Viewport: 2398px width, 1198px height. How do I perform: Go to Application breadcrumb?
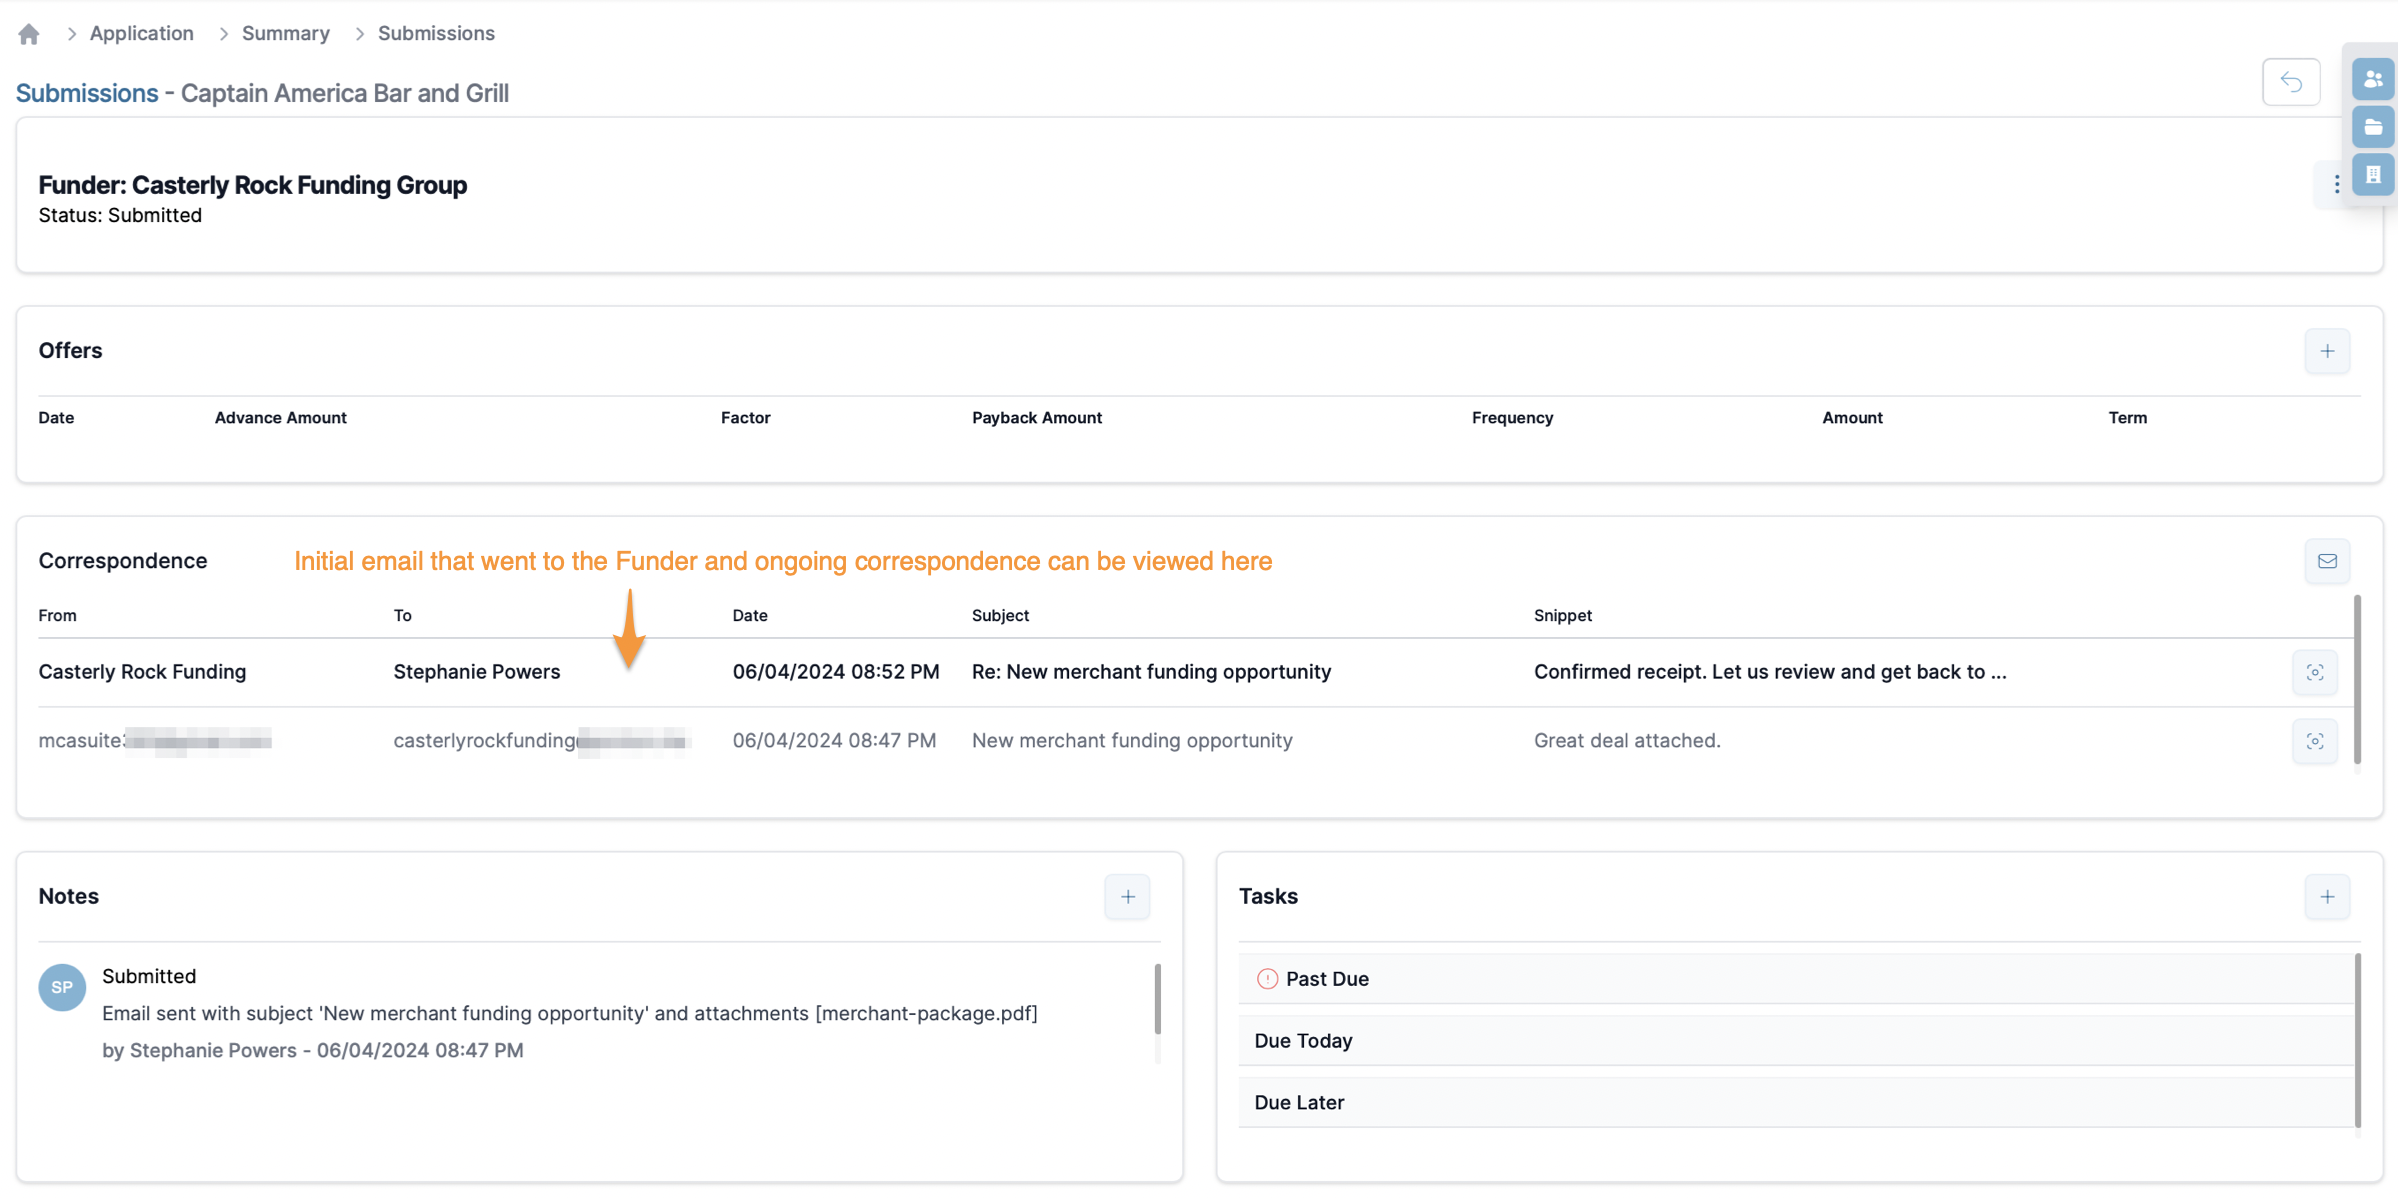[141, 33]
